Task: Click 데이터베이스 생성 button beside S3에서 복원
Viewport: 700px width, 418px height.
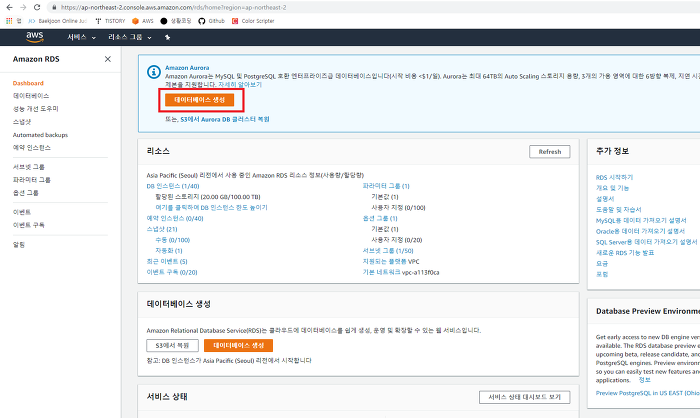Action: point(238,346)
